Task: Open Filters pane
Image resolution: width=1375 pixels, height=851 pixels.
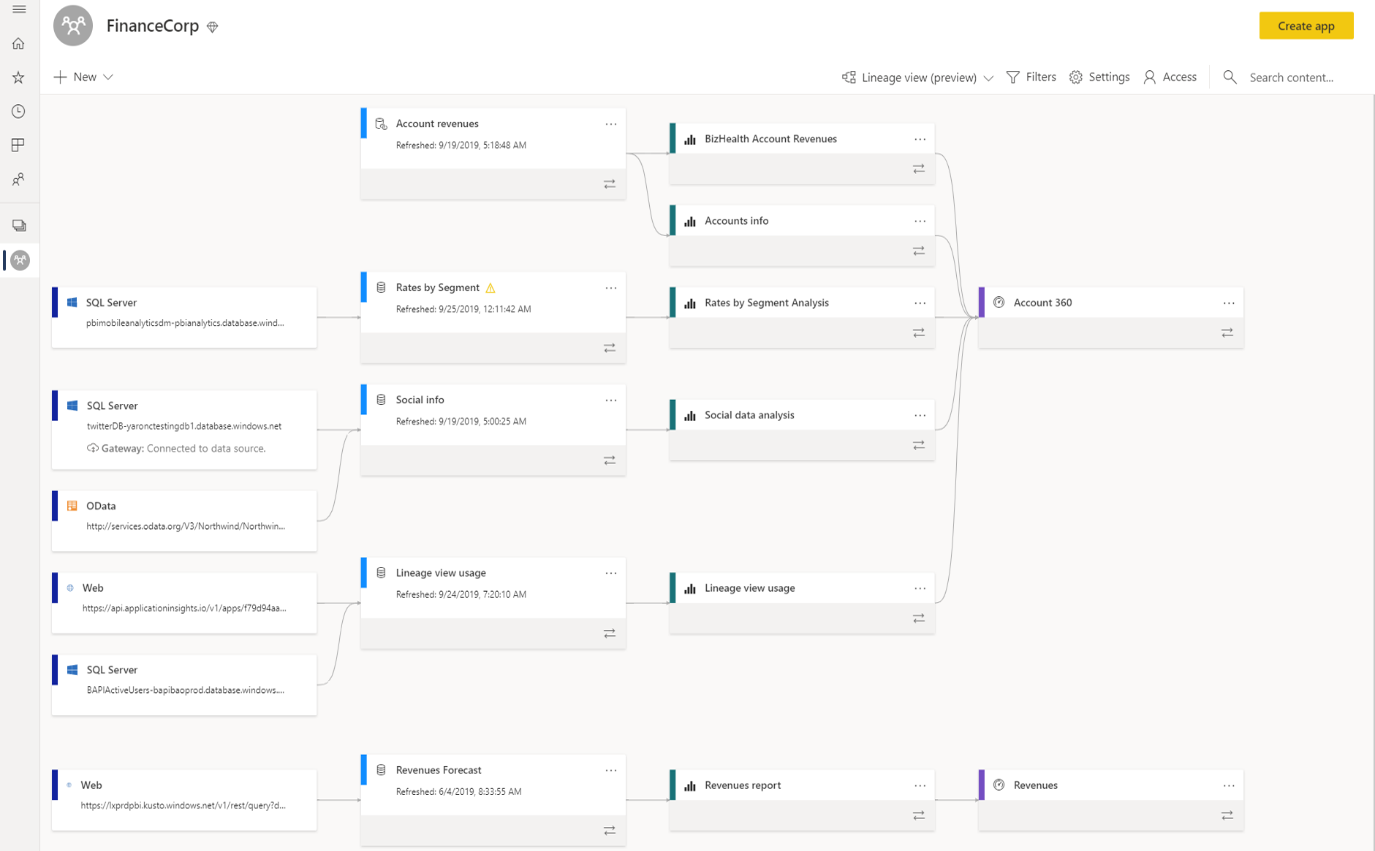Action: (x=1031, y=77)
